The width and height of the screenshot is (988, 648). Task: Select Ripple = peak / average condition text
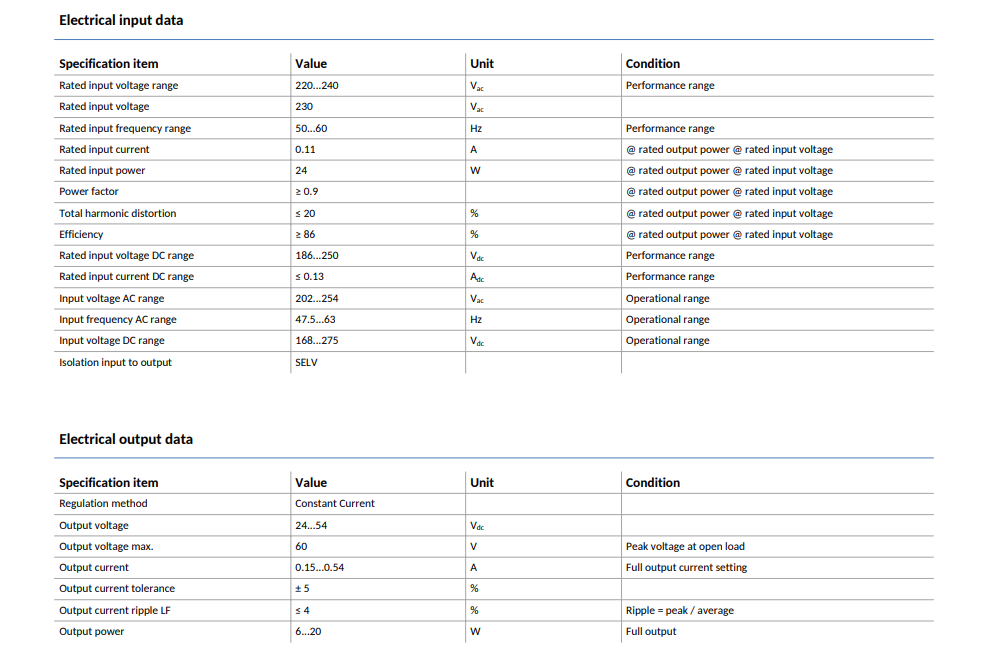click(680, 610)
